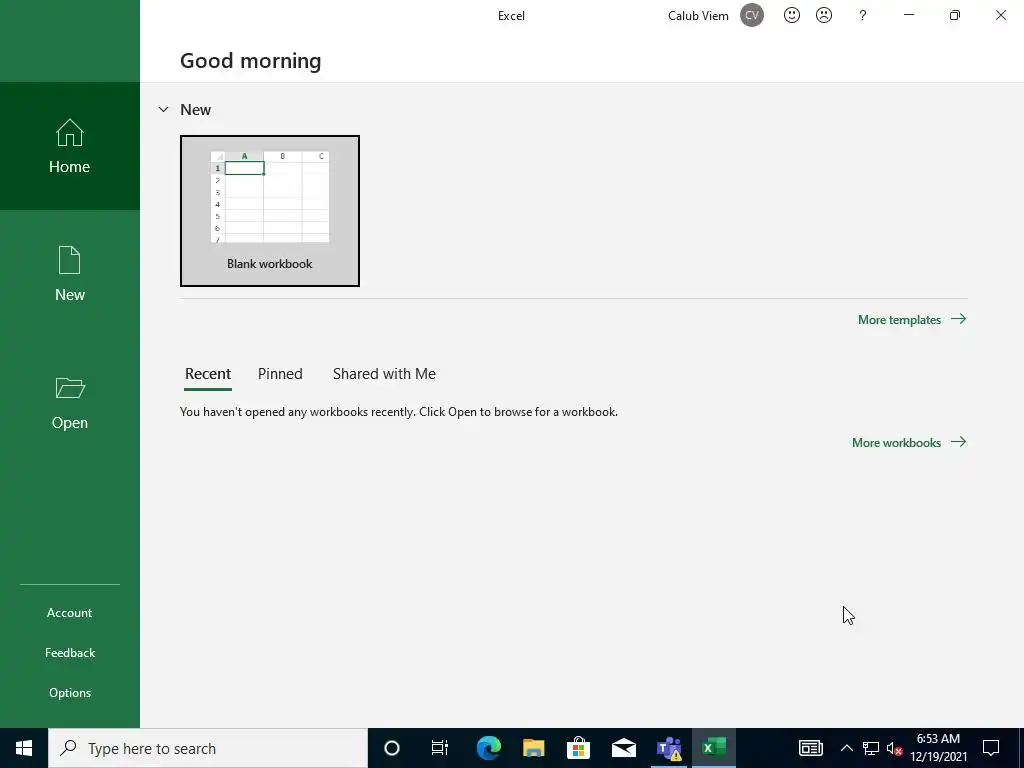Click the network status tray icon
The image size is (1024, 768).
coord(871,748)
